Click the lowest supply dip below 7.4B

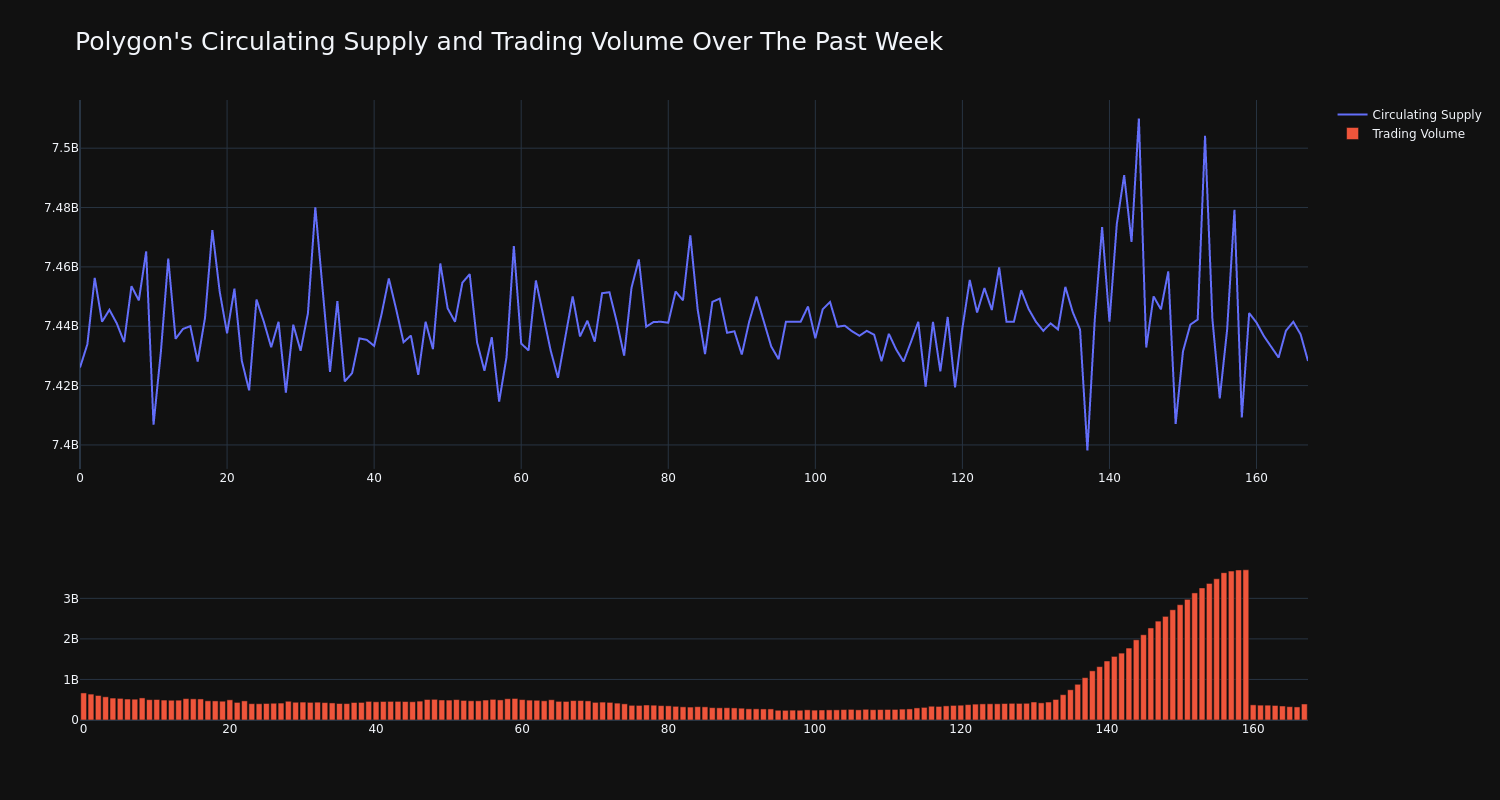(1087, 449)
